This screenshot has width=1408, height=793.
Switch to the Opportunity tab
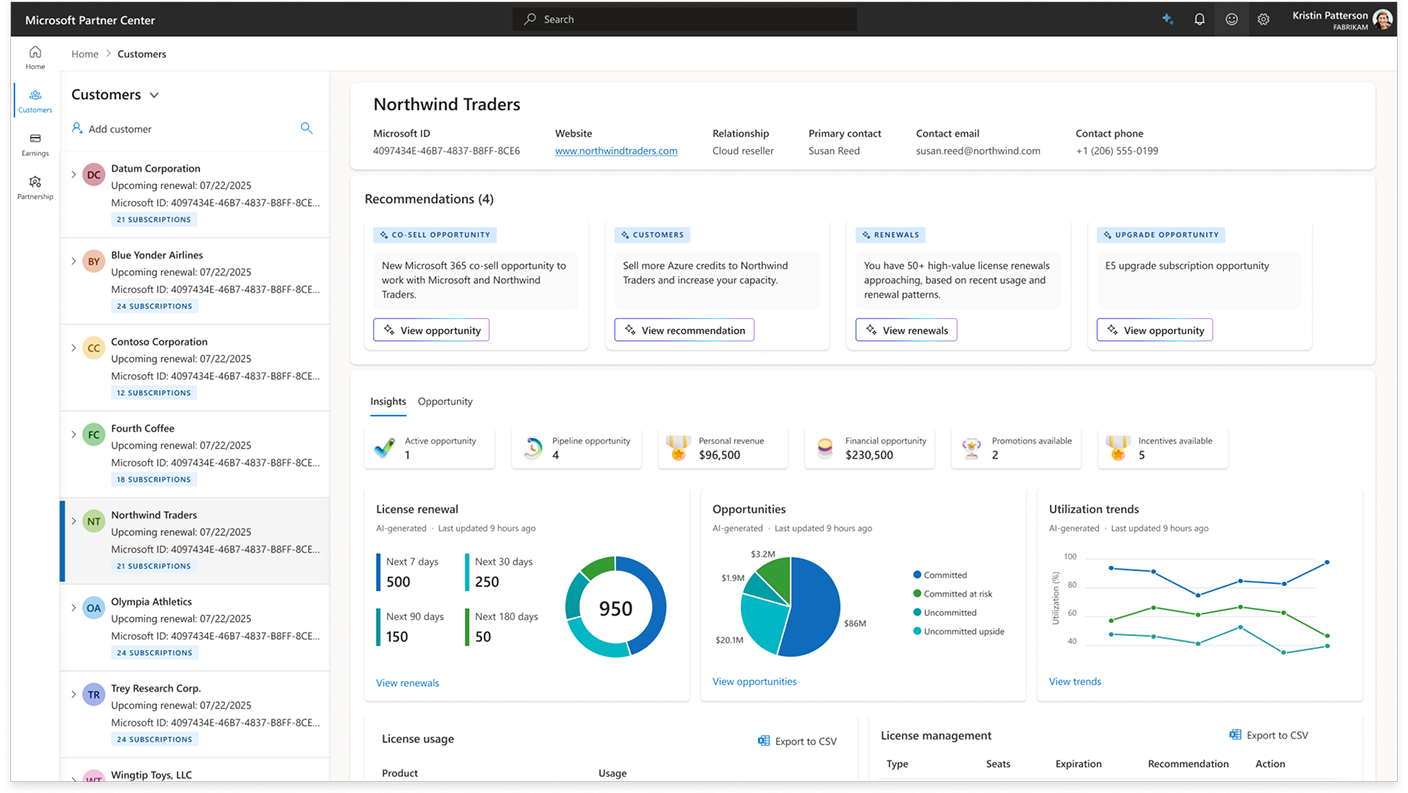pos(445,401)
